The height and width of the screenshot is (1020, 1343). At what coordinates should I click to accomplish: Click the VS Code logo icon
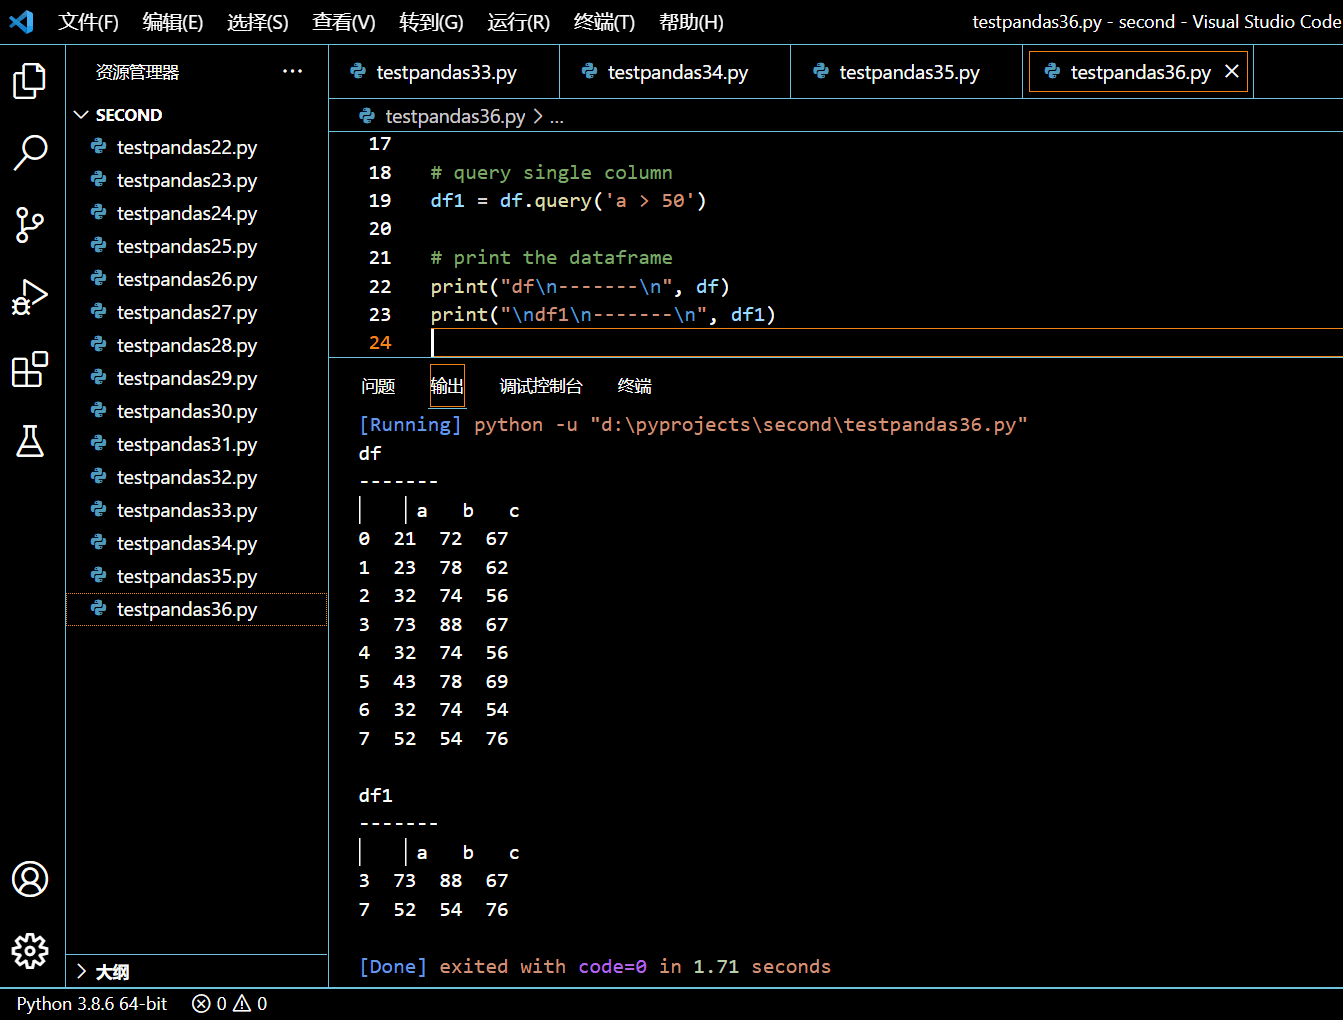click(x=21, y=22)
